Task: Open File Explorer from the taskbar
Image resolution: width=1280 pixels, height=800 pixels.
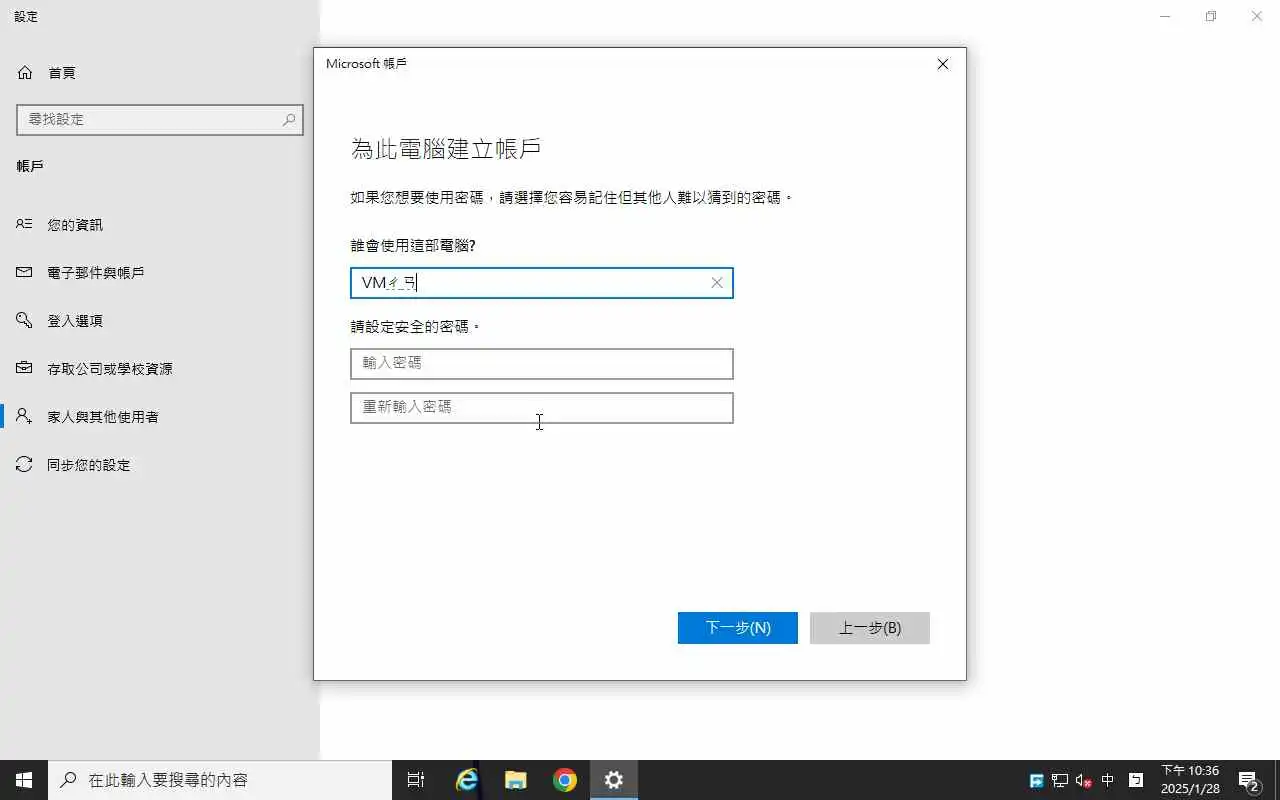Action: (x=515, y=780)
